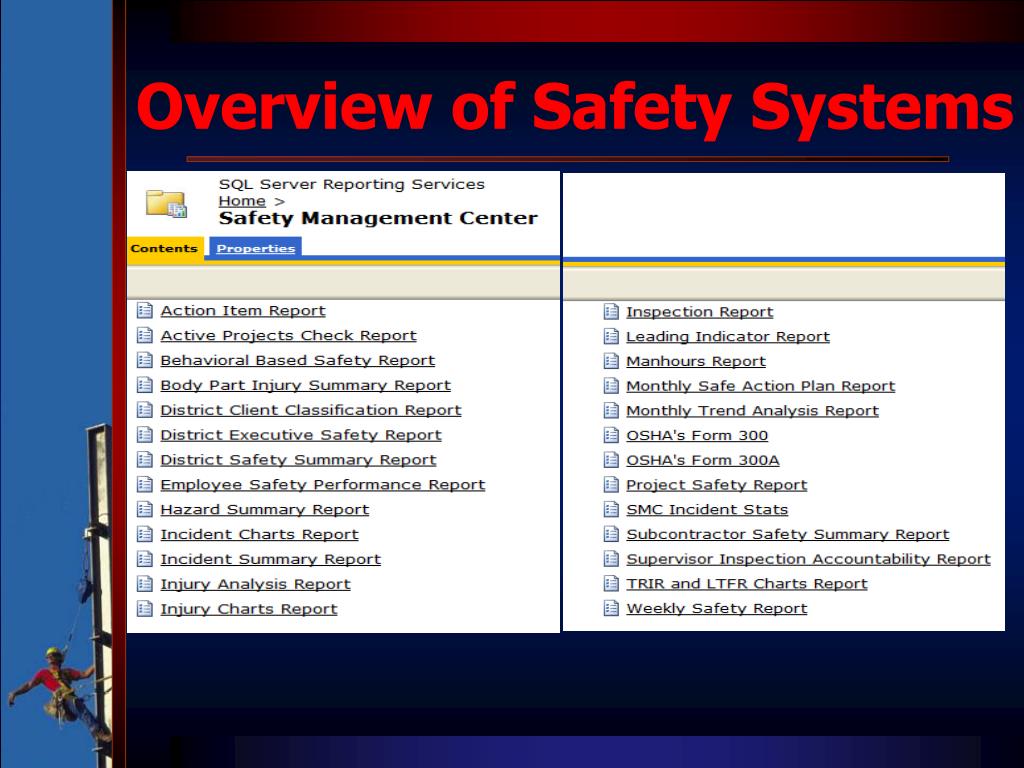The width and height of the screenshot is (1024, 768).
Task: Click report icon next to Manhours Report
Action: pos(611,362)
